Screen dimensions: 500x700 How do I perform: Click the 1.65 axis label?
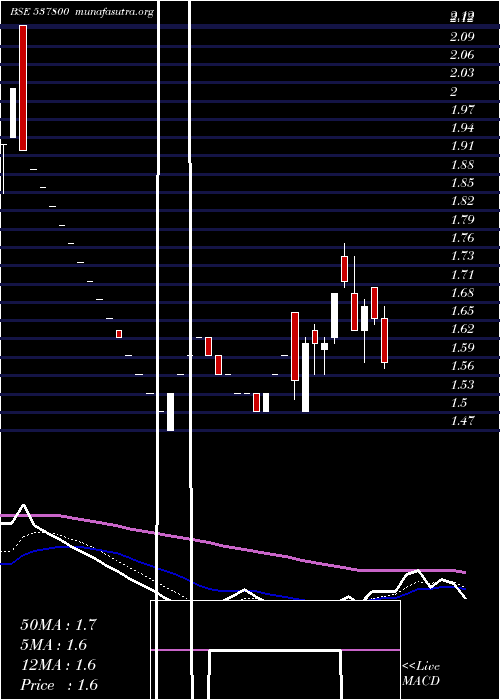pos(462,310)
